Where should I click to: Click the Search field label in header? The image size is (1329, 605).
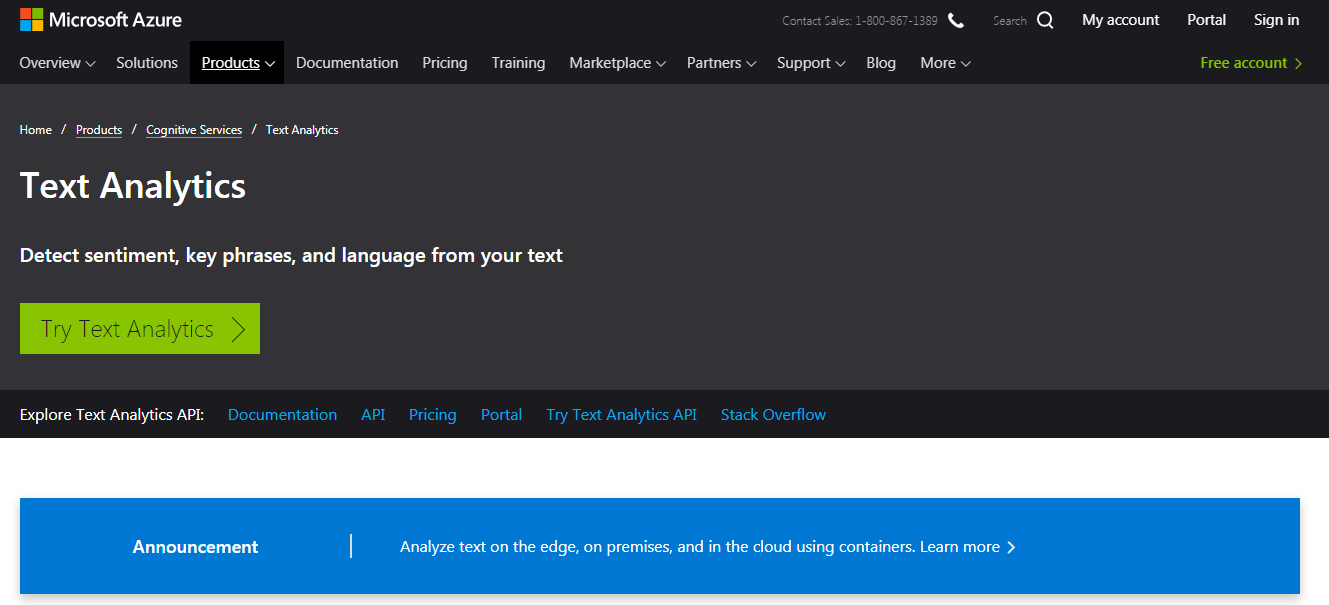pyautogui.click(x=1010, y=21)
